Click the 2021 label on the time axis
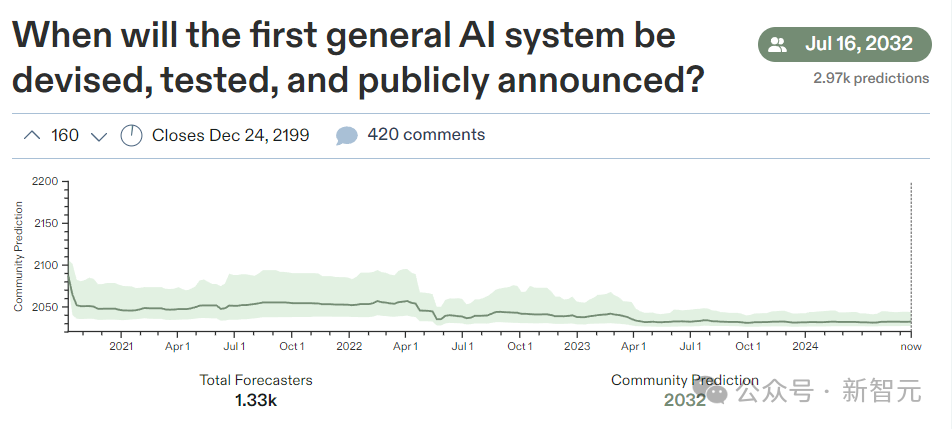 121,346
